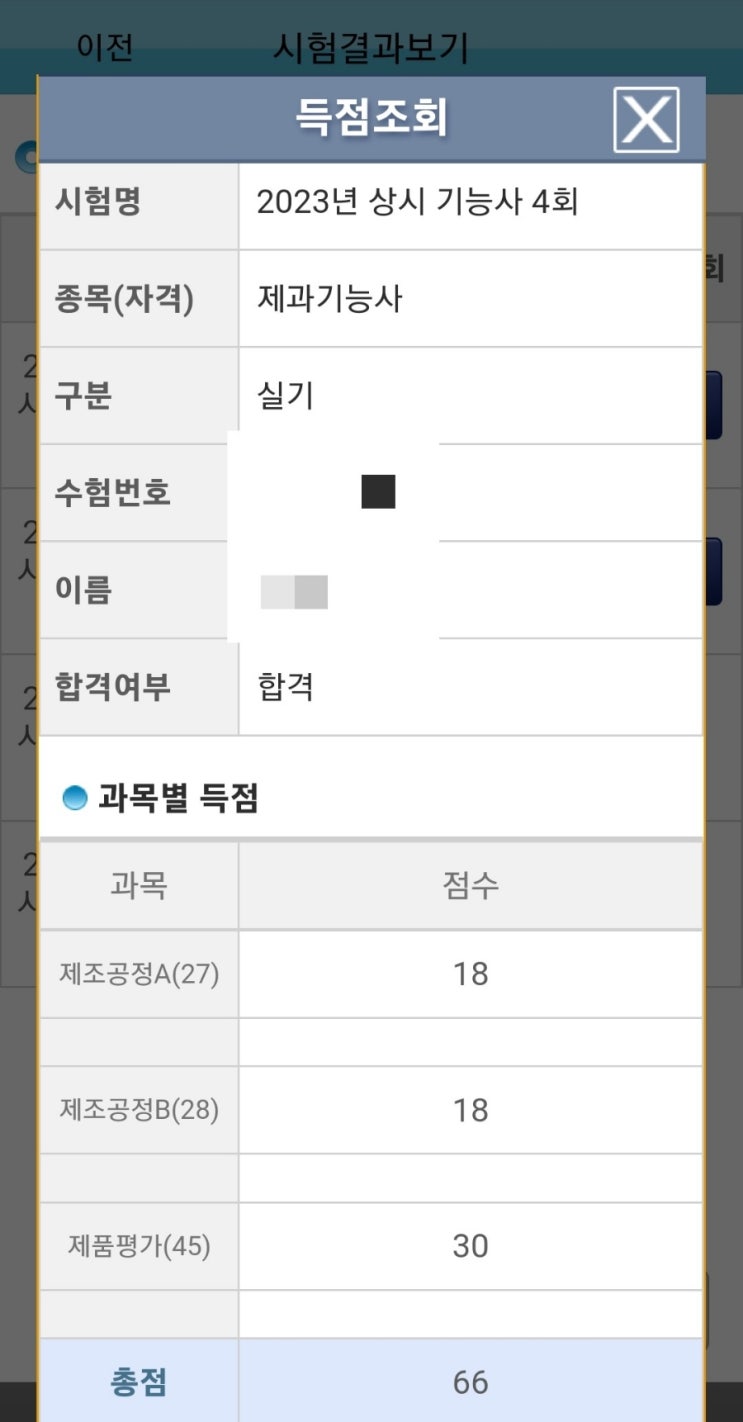Click the 과목 column header
The image size is (743, 1422).
point(139,885)
